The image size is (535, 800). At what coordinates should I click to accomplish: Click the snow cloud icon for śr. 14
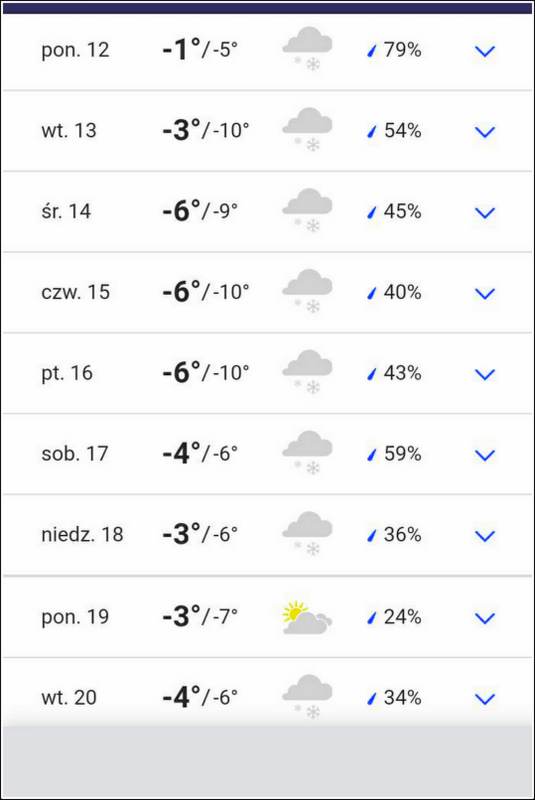click(308, 210)
